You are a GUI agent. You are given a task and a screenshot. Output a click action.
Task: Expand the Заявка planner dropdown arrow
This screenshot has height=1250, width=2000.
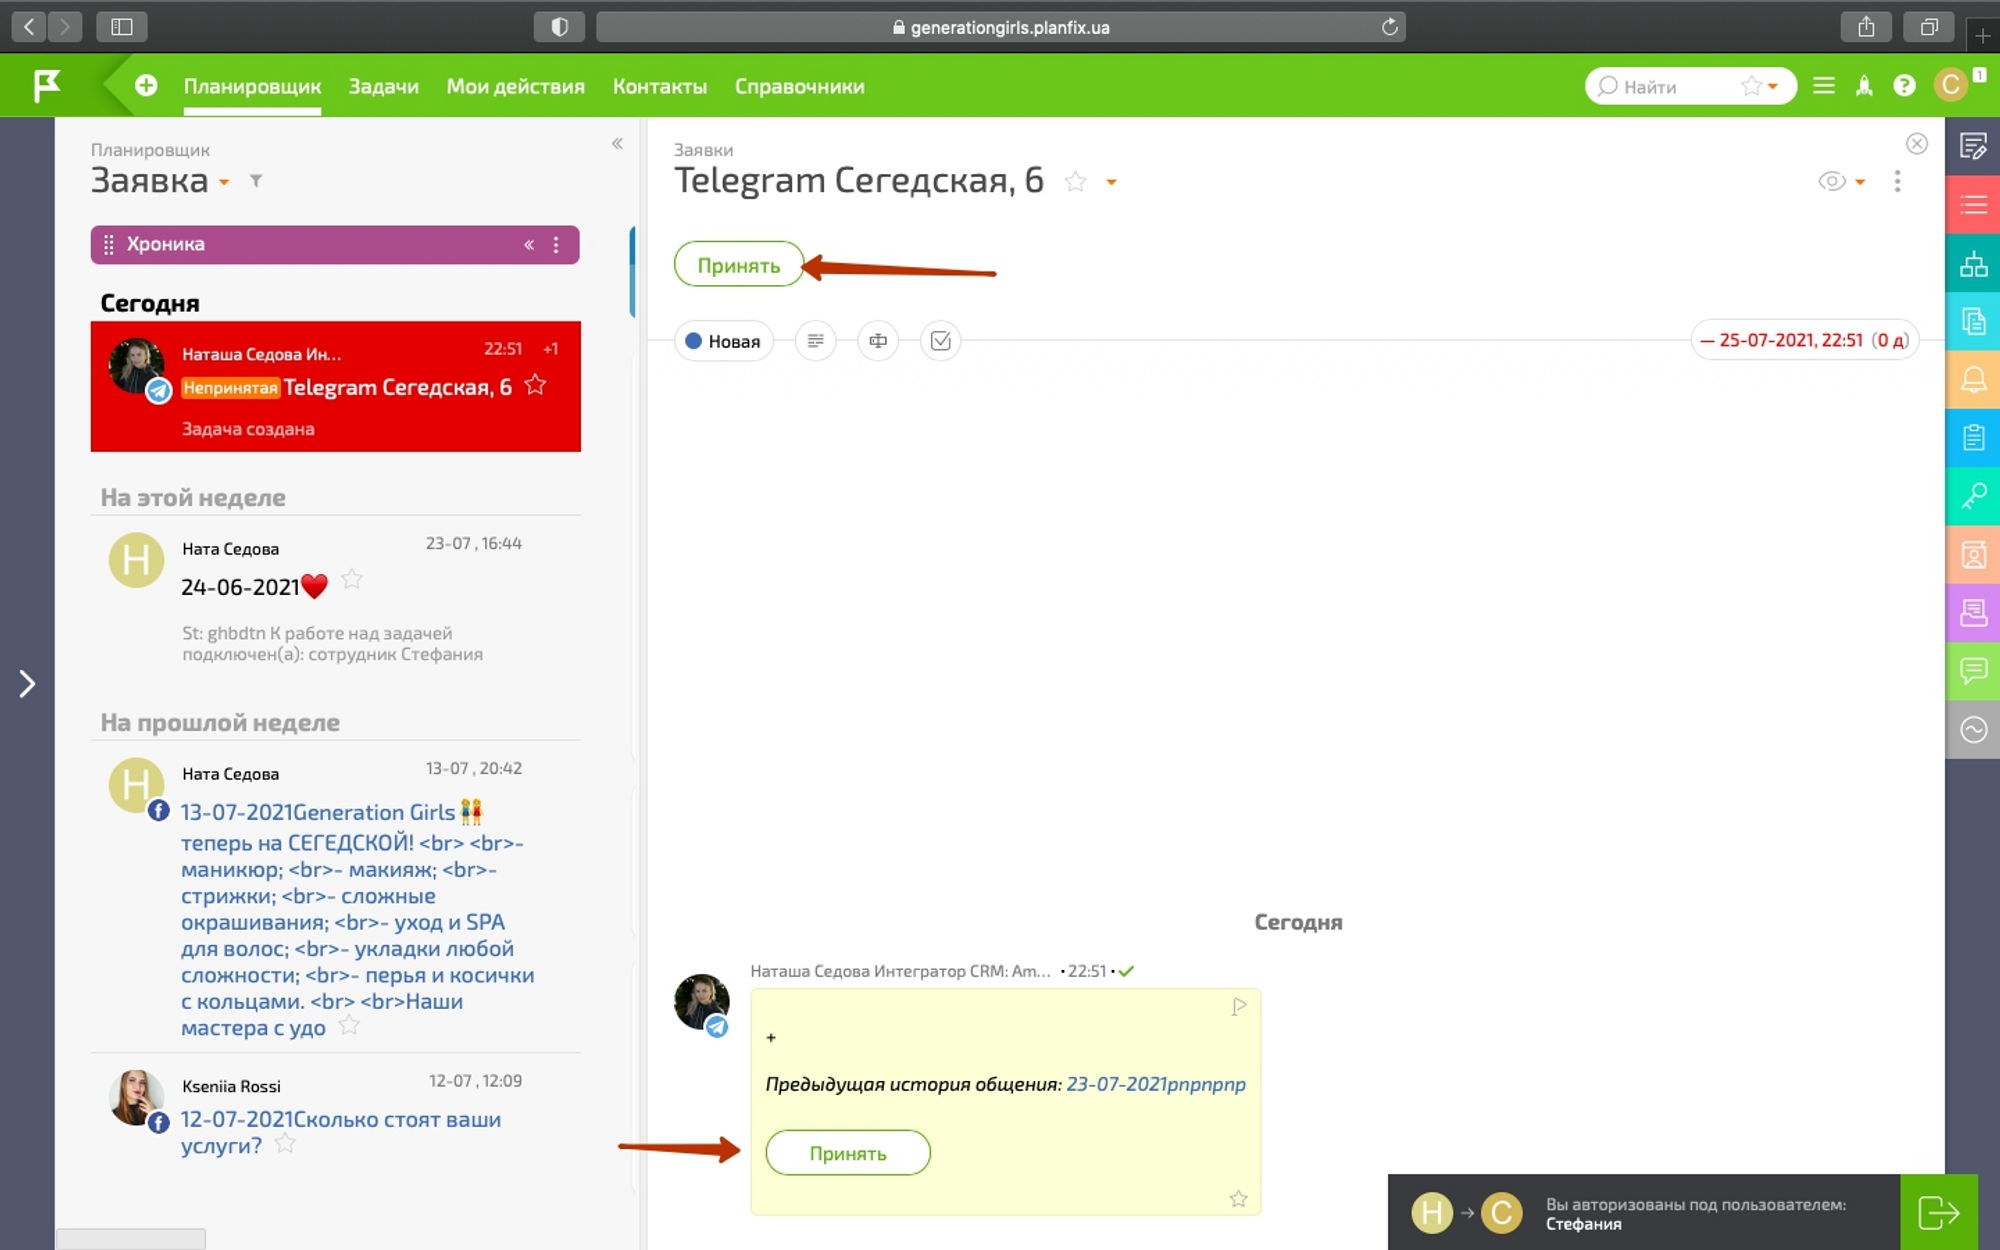point(224,182)
